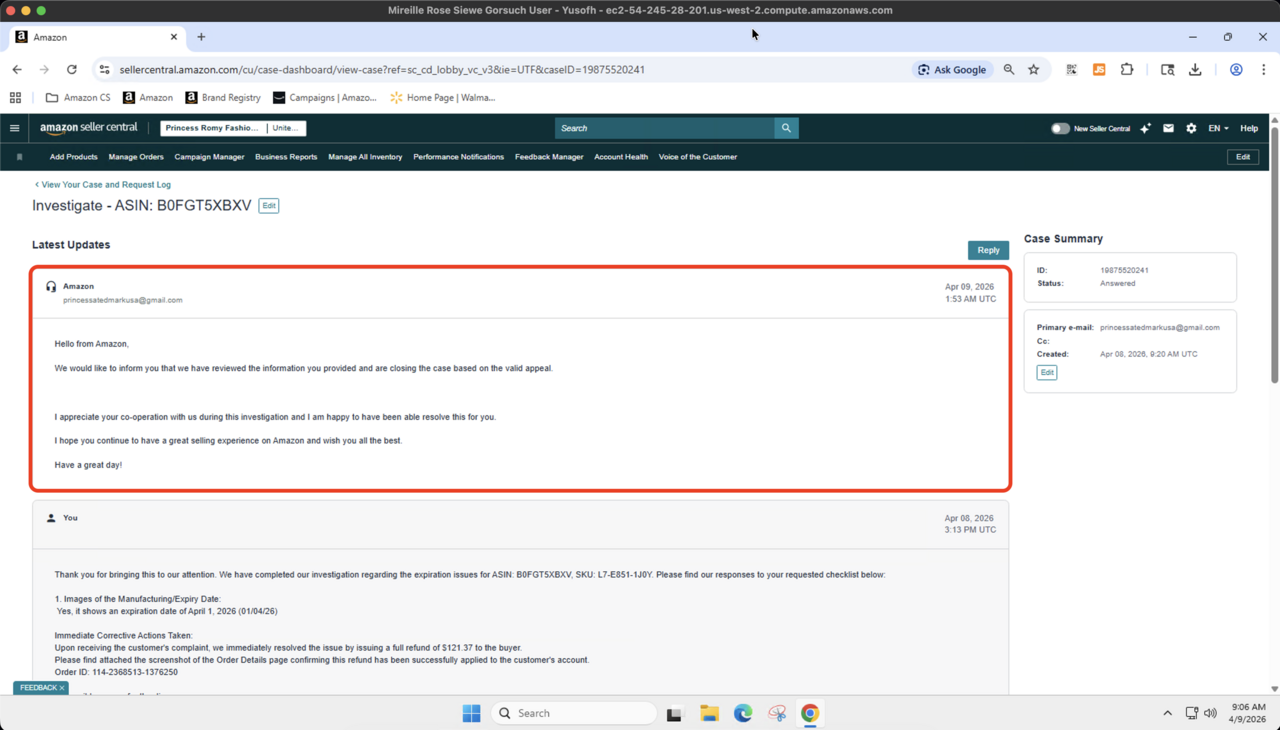Open the Chrome profile avatar
Viewport: 1280px width, 730px height.
(x=1236, y=70)
